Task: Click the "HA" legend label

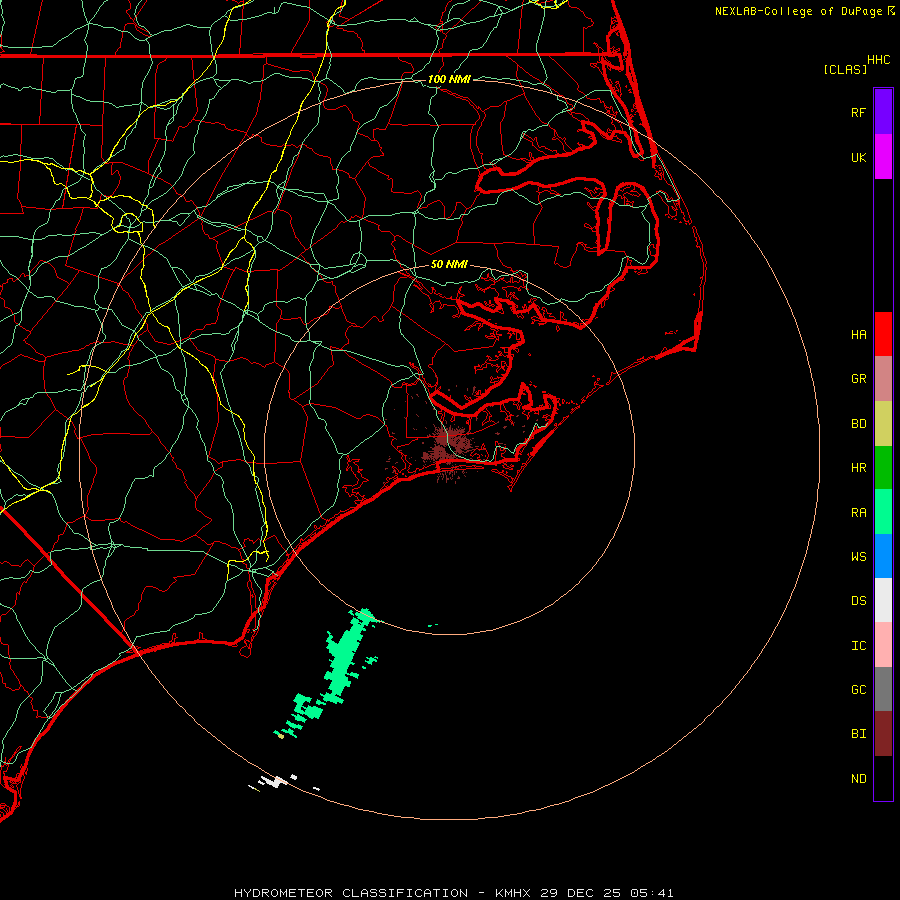Action: point(858,335)
